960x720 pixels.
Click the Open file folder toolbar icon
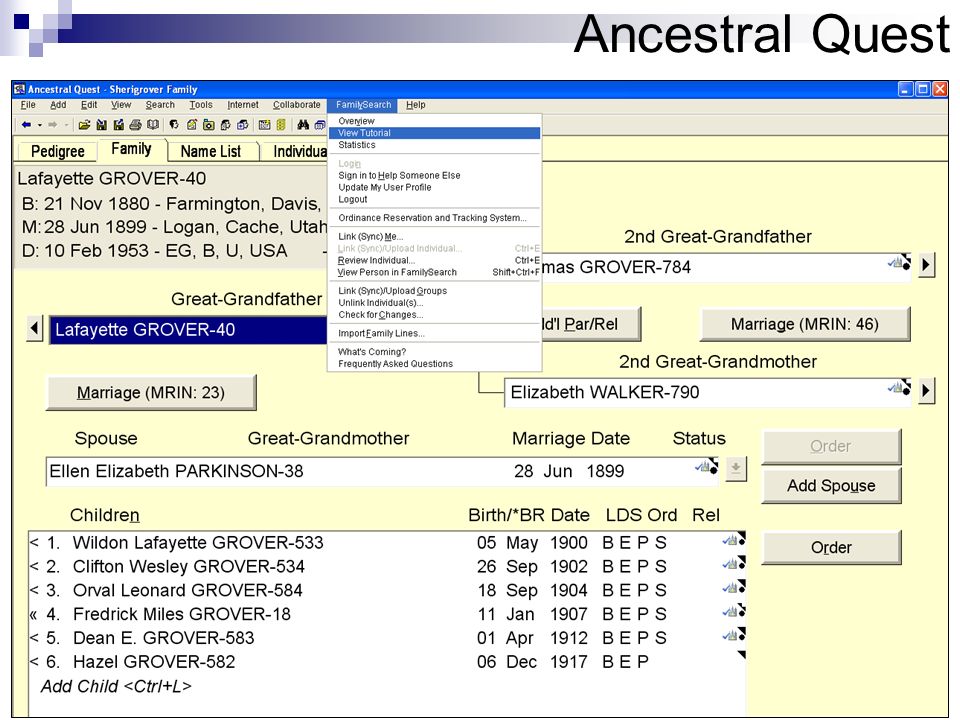84,125
